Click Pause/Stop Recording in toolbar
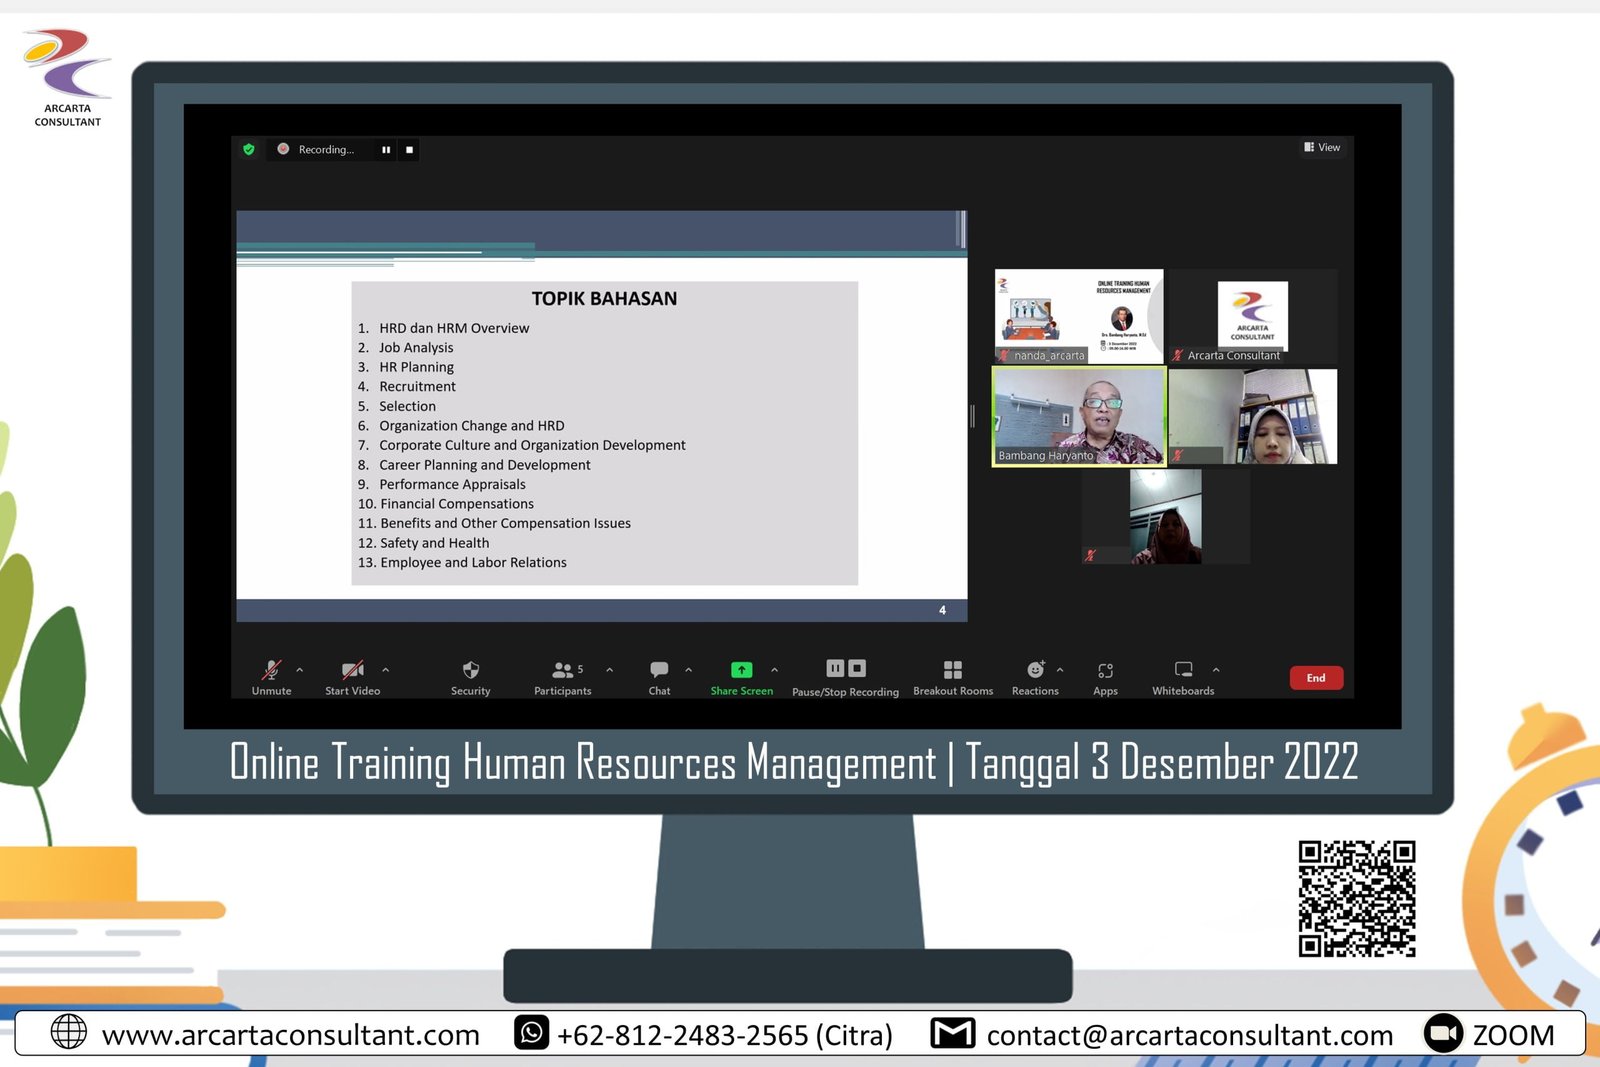 [845, 671]
